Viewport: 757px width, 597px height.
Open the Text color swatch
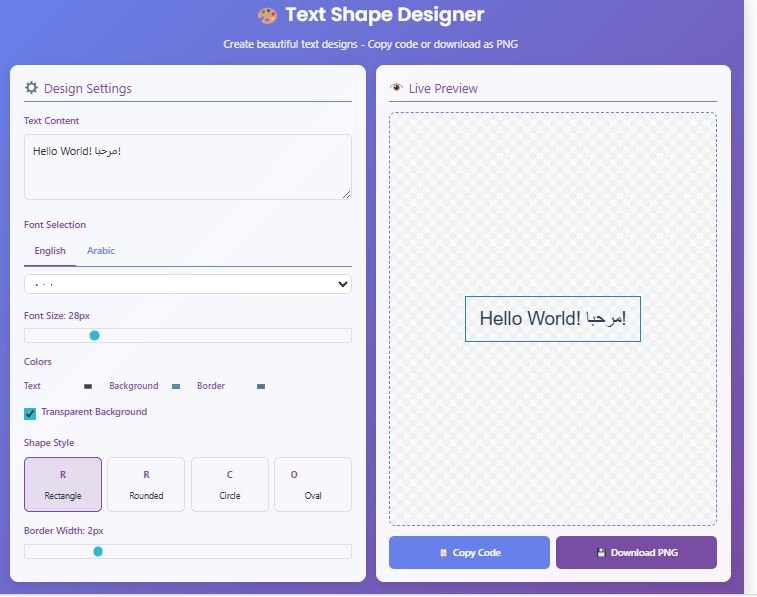click(88, 386)
